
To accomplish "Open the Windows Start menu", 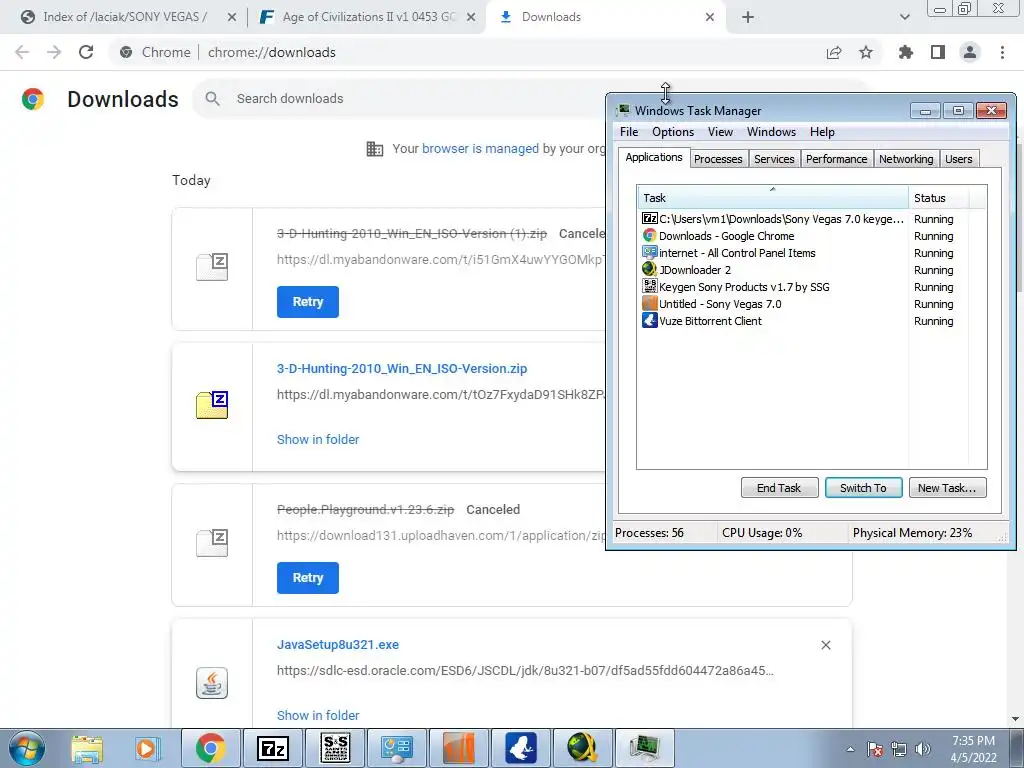I will [27, 748].
